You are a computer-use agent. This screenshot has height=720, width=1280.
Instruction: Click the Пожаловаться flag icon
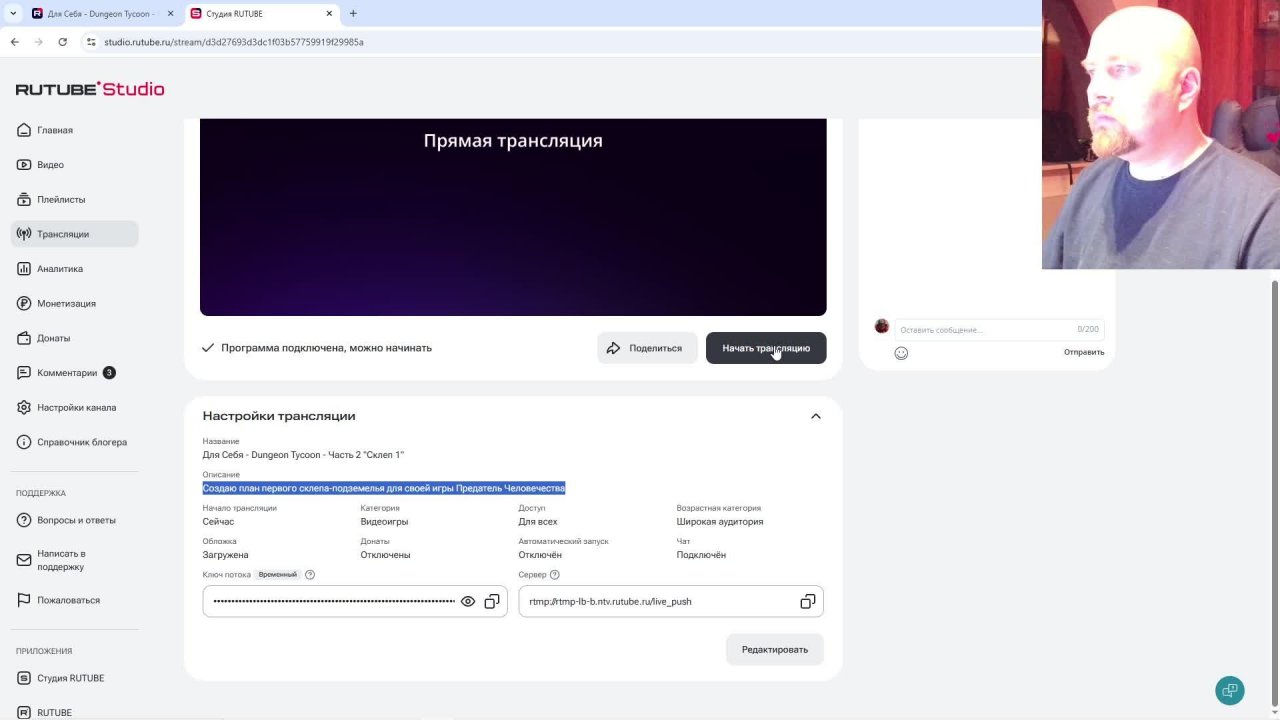(x=25, y=600)
